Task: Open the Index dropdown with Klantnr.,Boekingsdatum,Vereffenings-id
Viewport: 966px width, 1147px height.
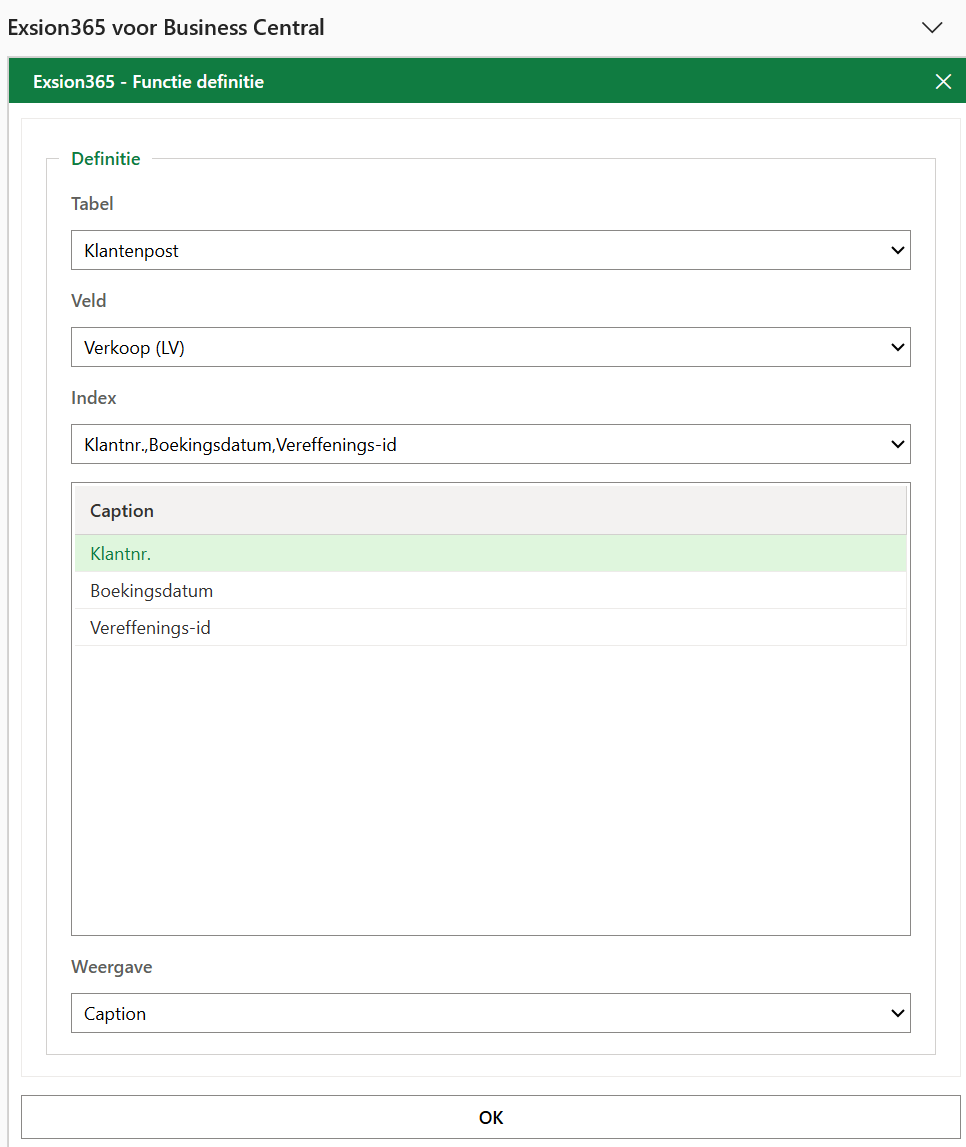Action: coord(491,444)
